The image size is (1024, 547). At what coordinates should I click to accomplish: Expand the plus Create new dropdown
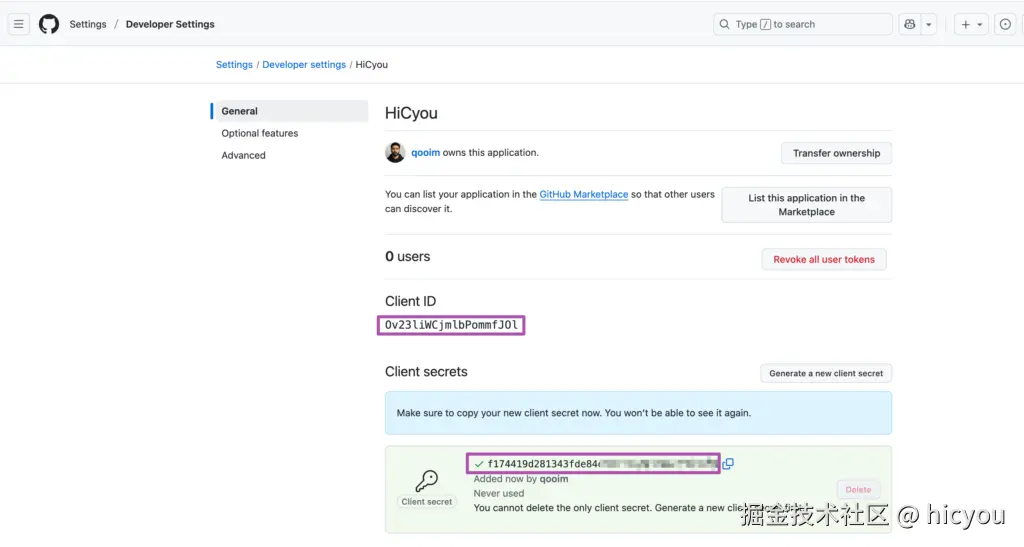(x=971, y=24)
